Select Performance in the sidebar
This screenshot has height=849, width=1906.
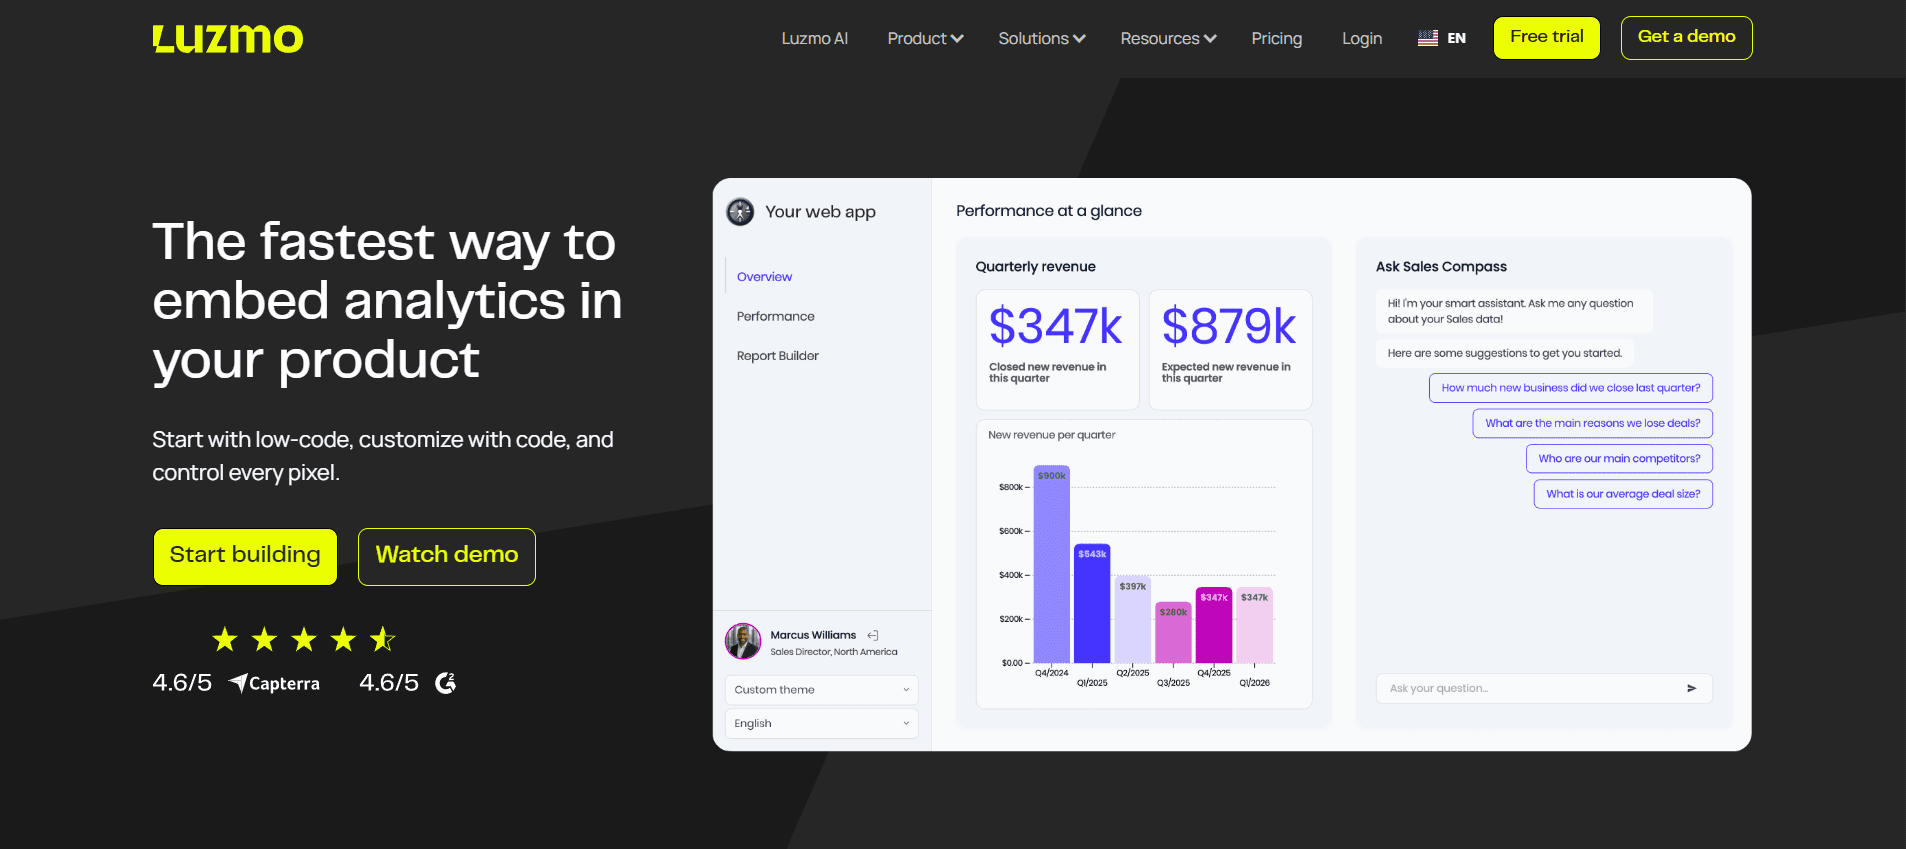[x=775, y=316]
